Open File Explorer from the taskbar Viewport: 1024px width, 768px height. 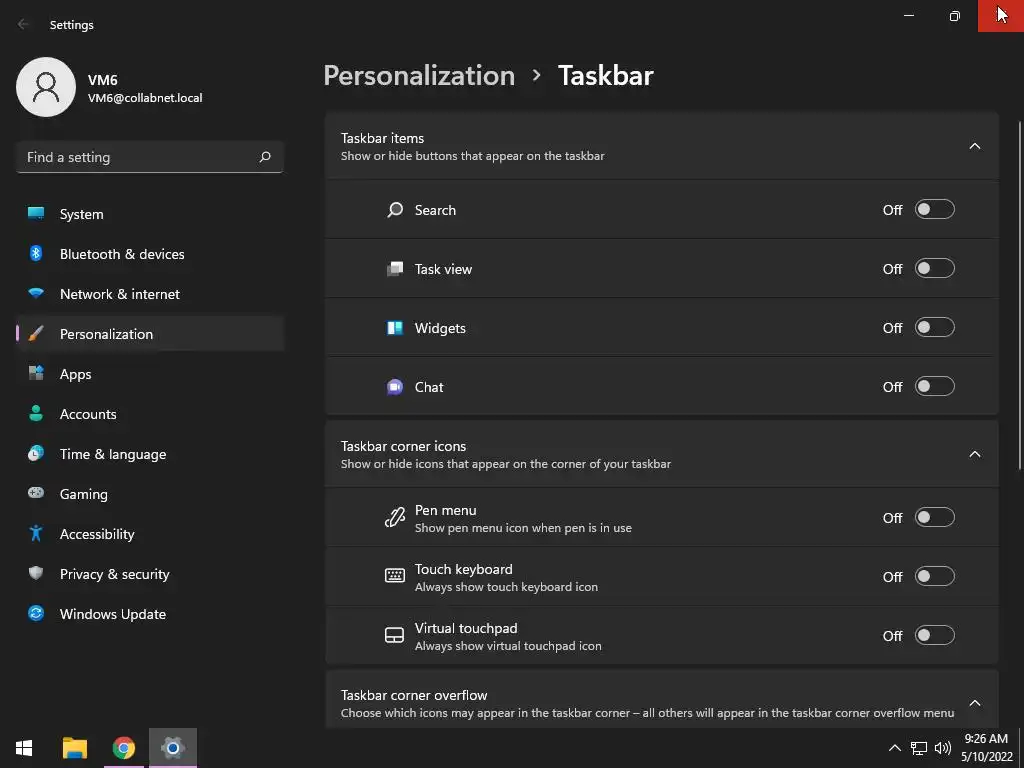(x=75, y=748)
